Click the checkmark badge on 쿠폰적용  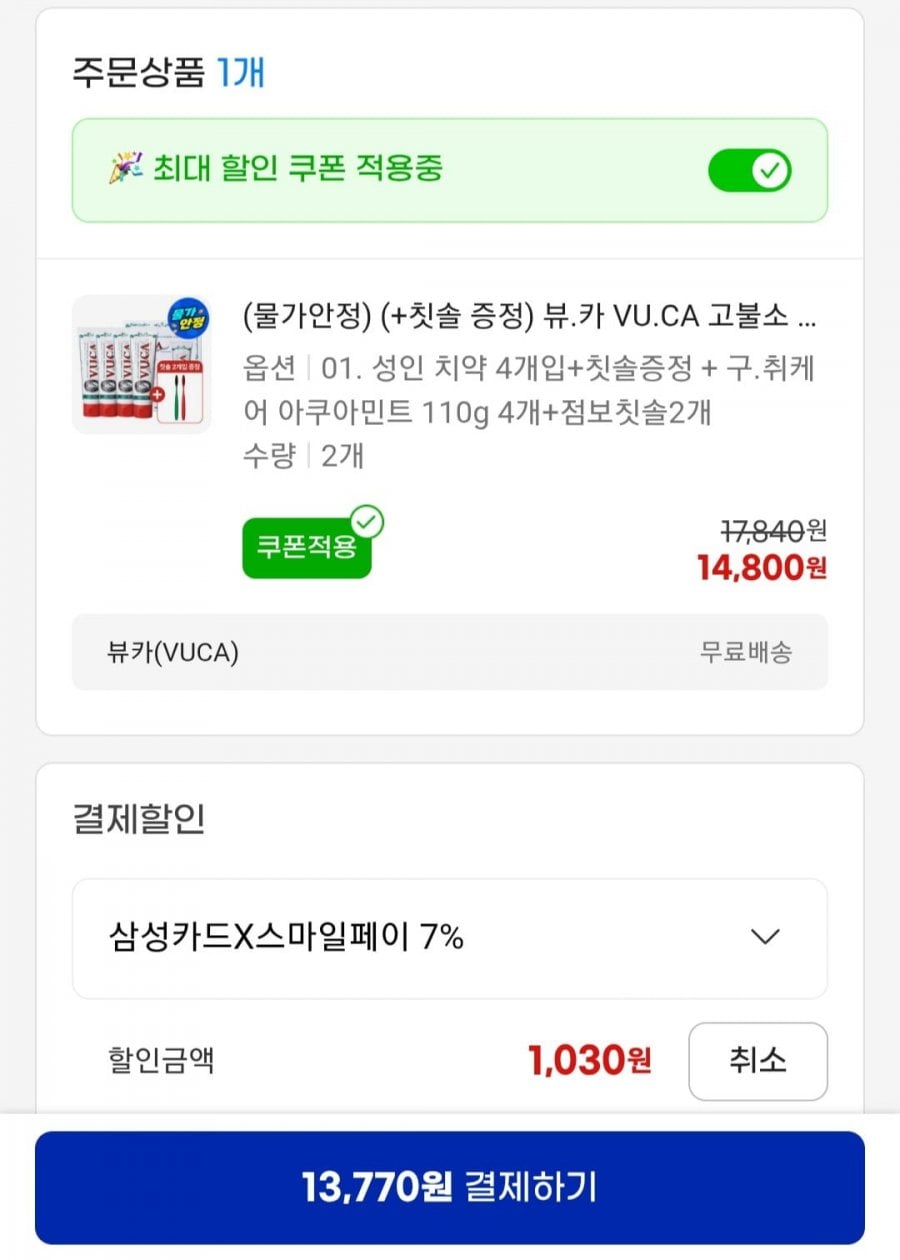[x=367, y=522]
